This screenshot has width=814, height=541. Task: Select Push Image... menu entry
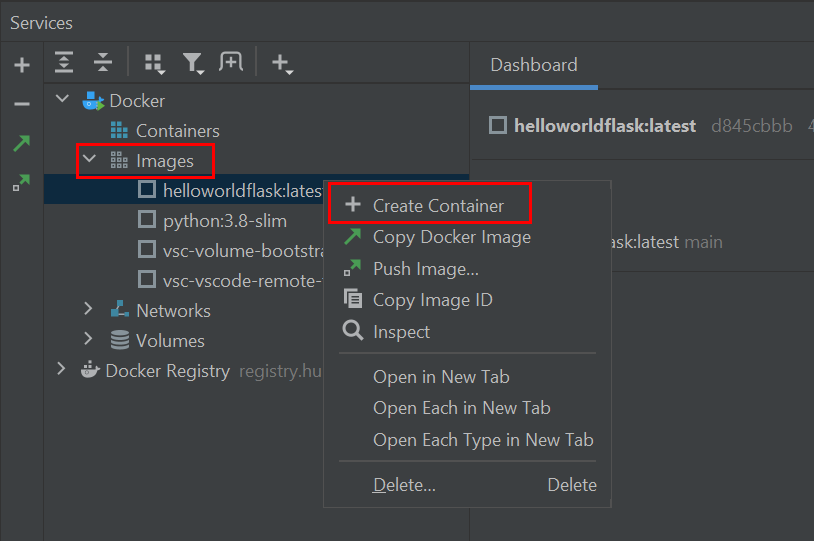click(425, 268)
